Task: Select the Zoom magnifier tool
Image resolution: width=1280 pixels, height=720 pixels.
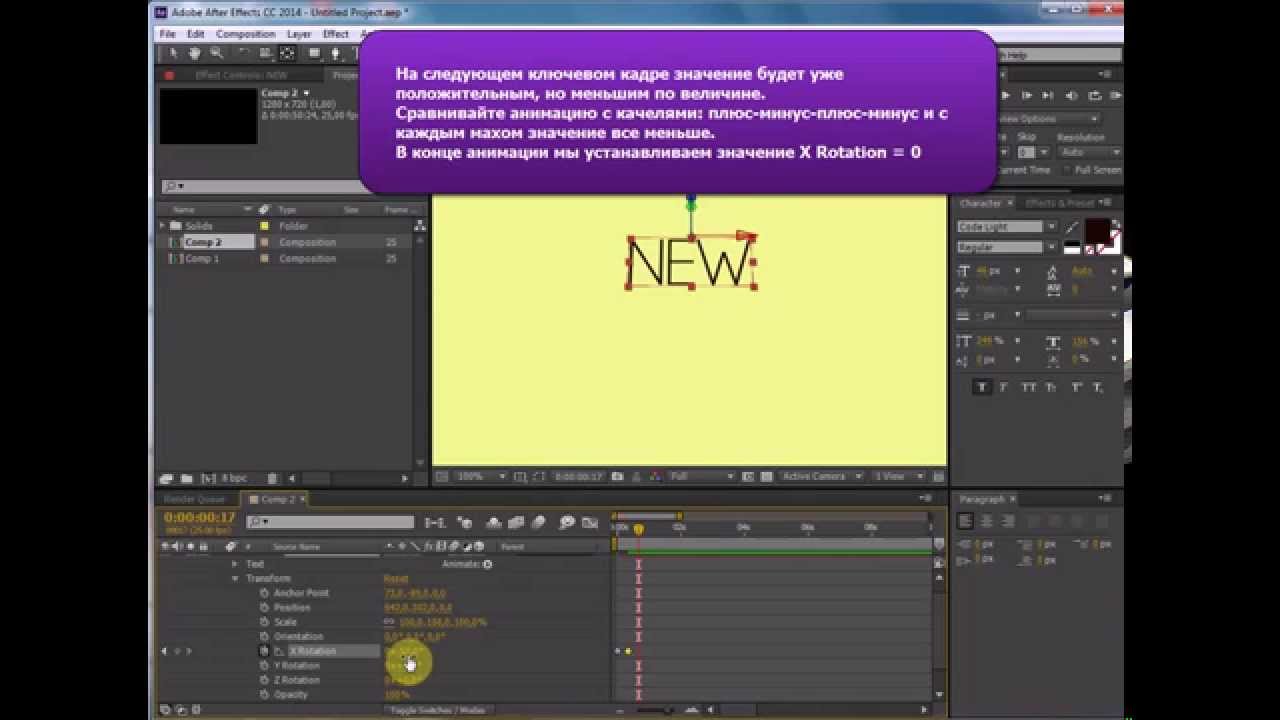Action: click(x=217, y=53)
